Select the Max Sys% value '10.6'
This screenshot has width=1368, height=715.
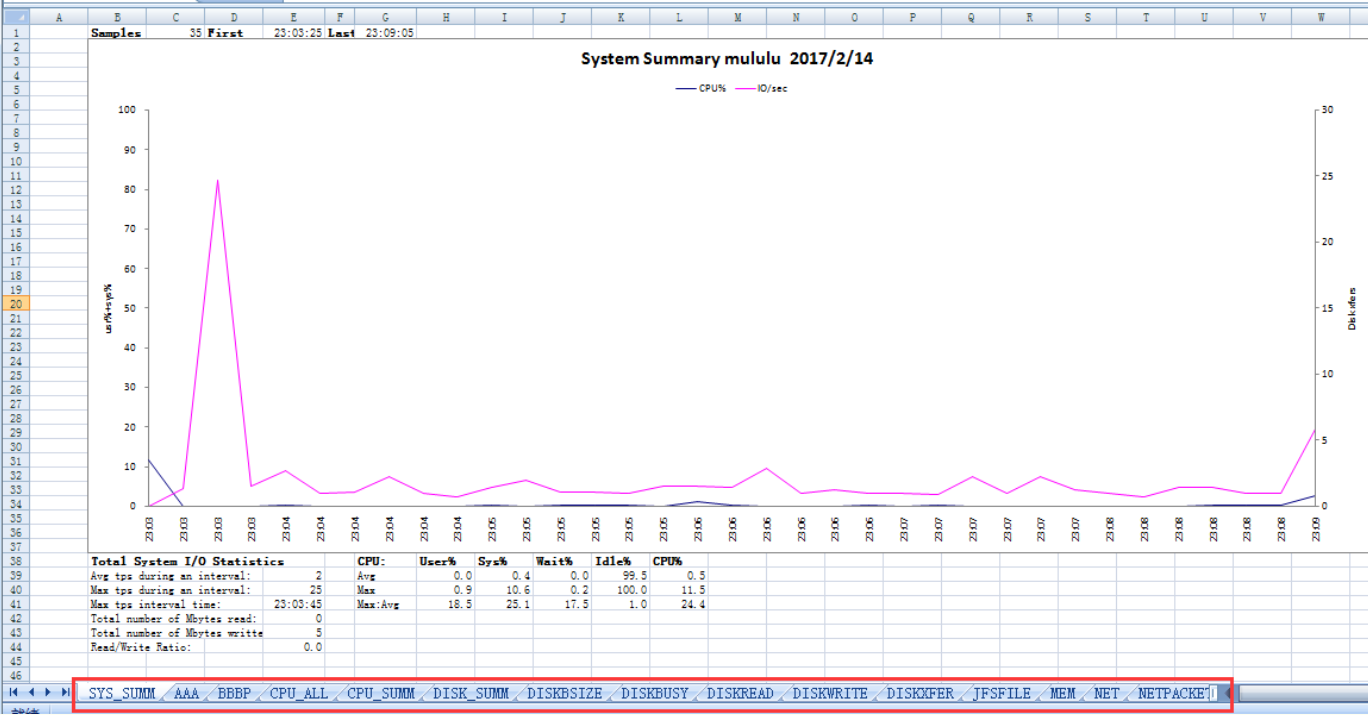click(503, 590)
